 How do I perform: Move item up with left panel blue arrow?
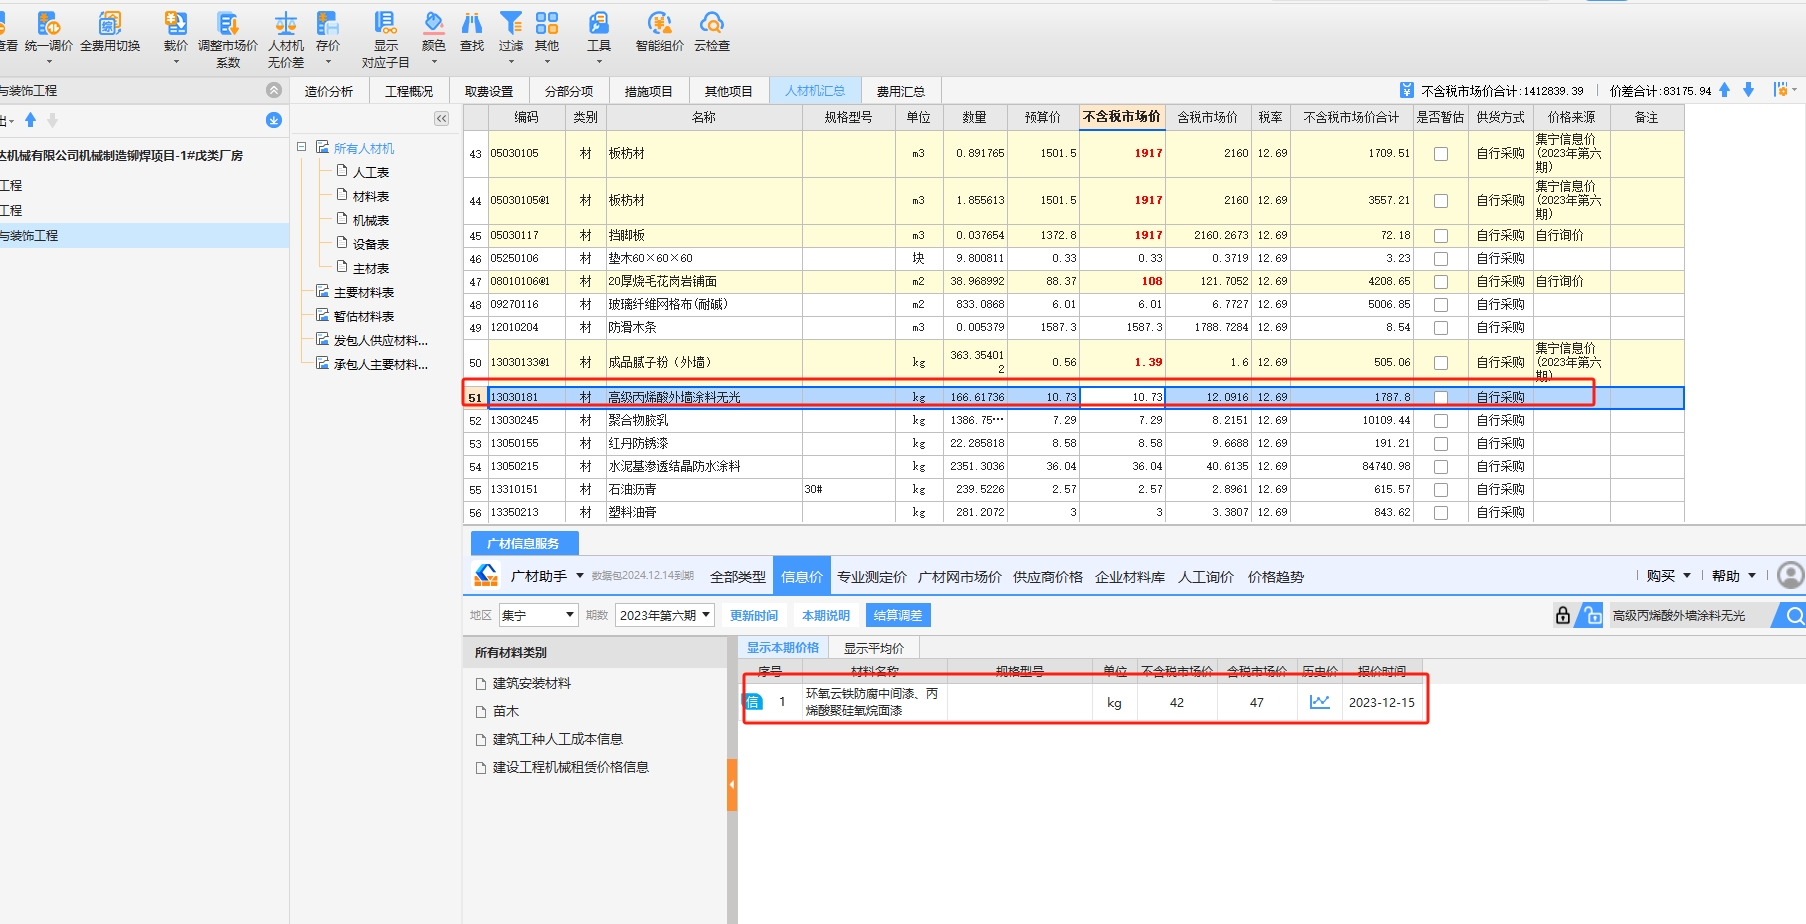tap(30, 120)
